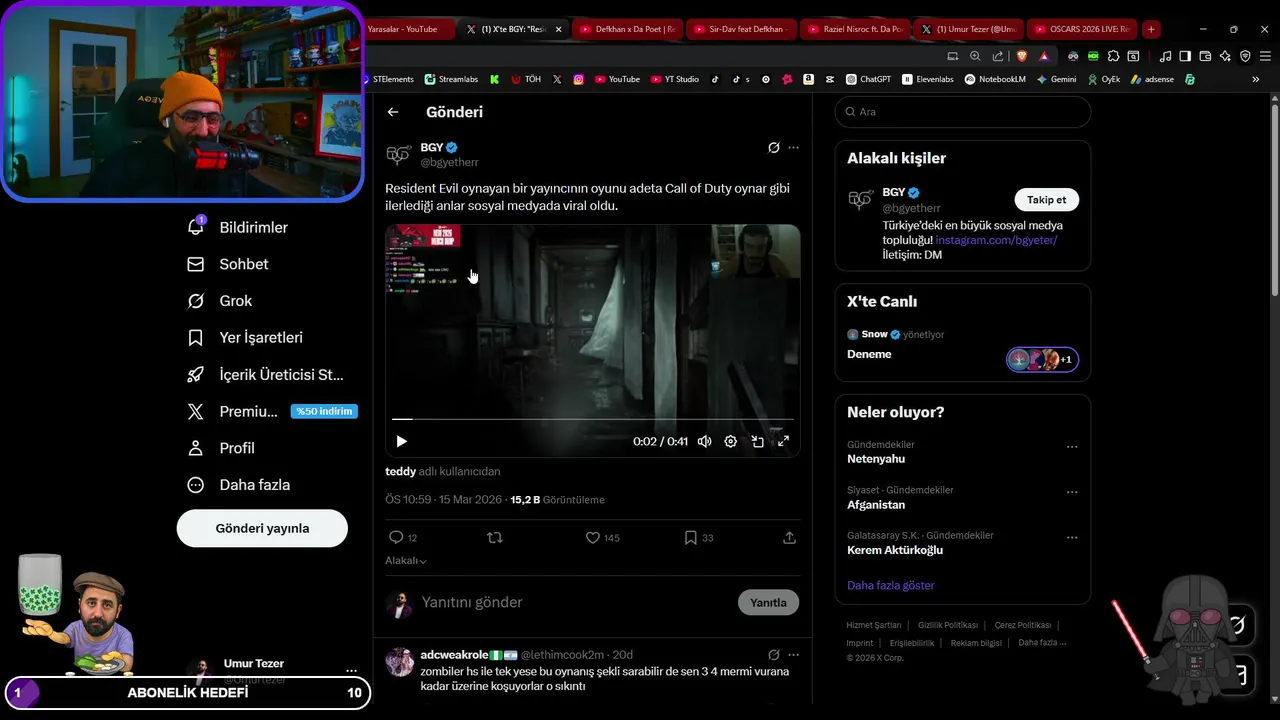Click Daha fazla göster link

[x=890, y=585]
